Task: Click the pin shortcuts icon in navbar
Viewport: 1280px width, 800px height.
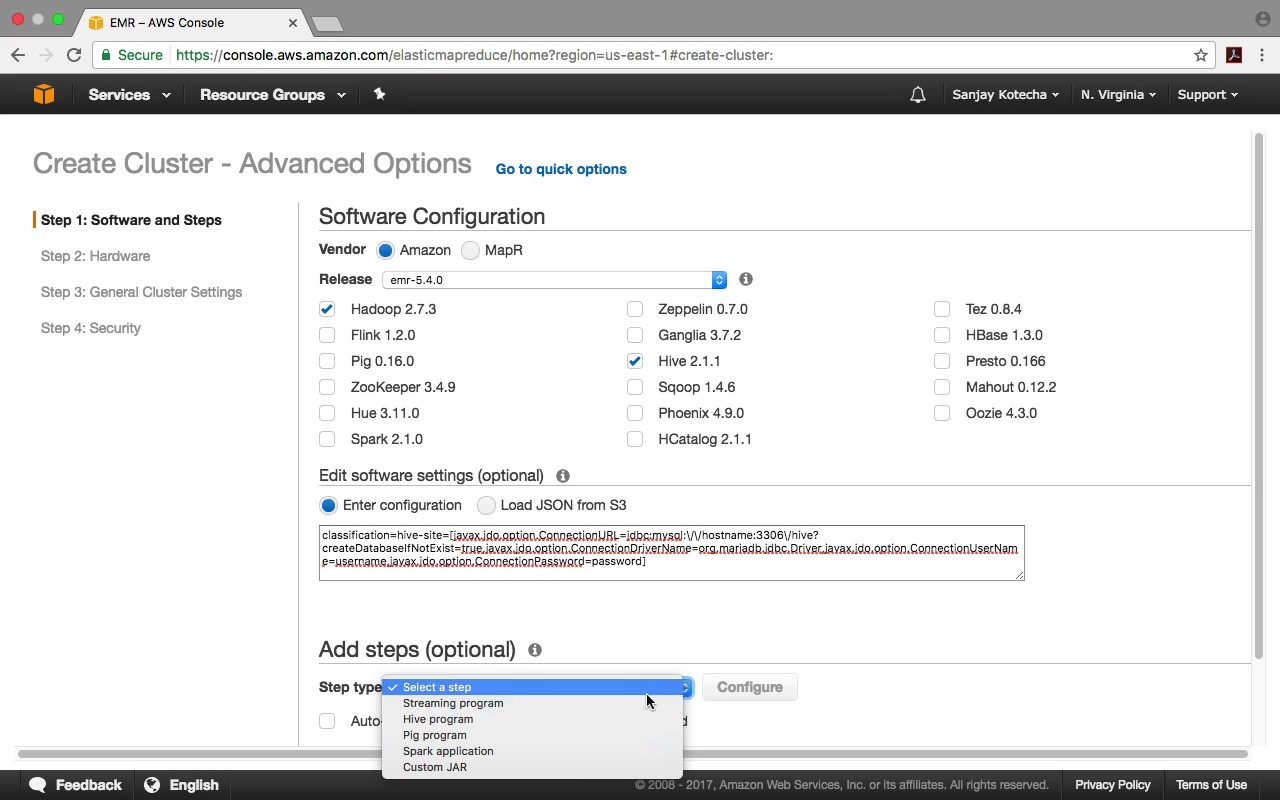Action: (379, 94)
